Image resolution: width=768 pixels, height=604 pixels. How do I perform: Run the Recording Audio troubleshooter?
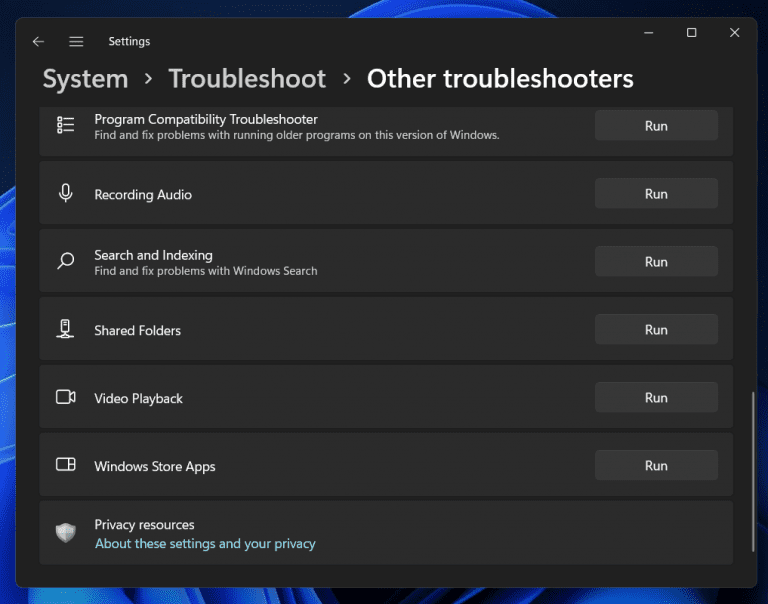coord(656,194)
